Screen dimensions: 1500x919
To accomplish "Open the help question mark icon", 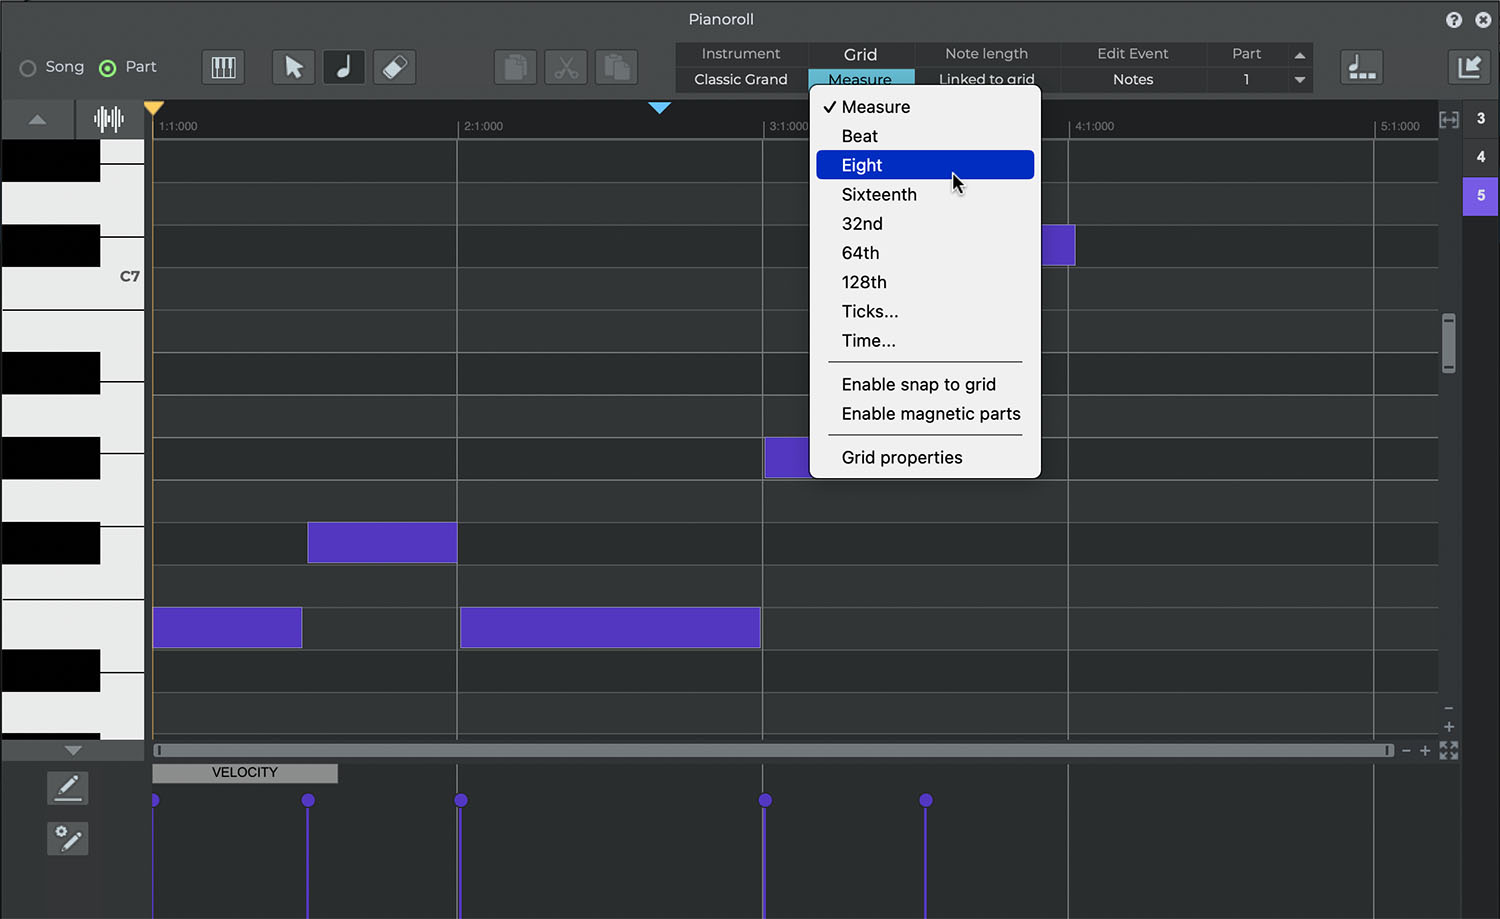I will click(1453, 20).
